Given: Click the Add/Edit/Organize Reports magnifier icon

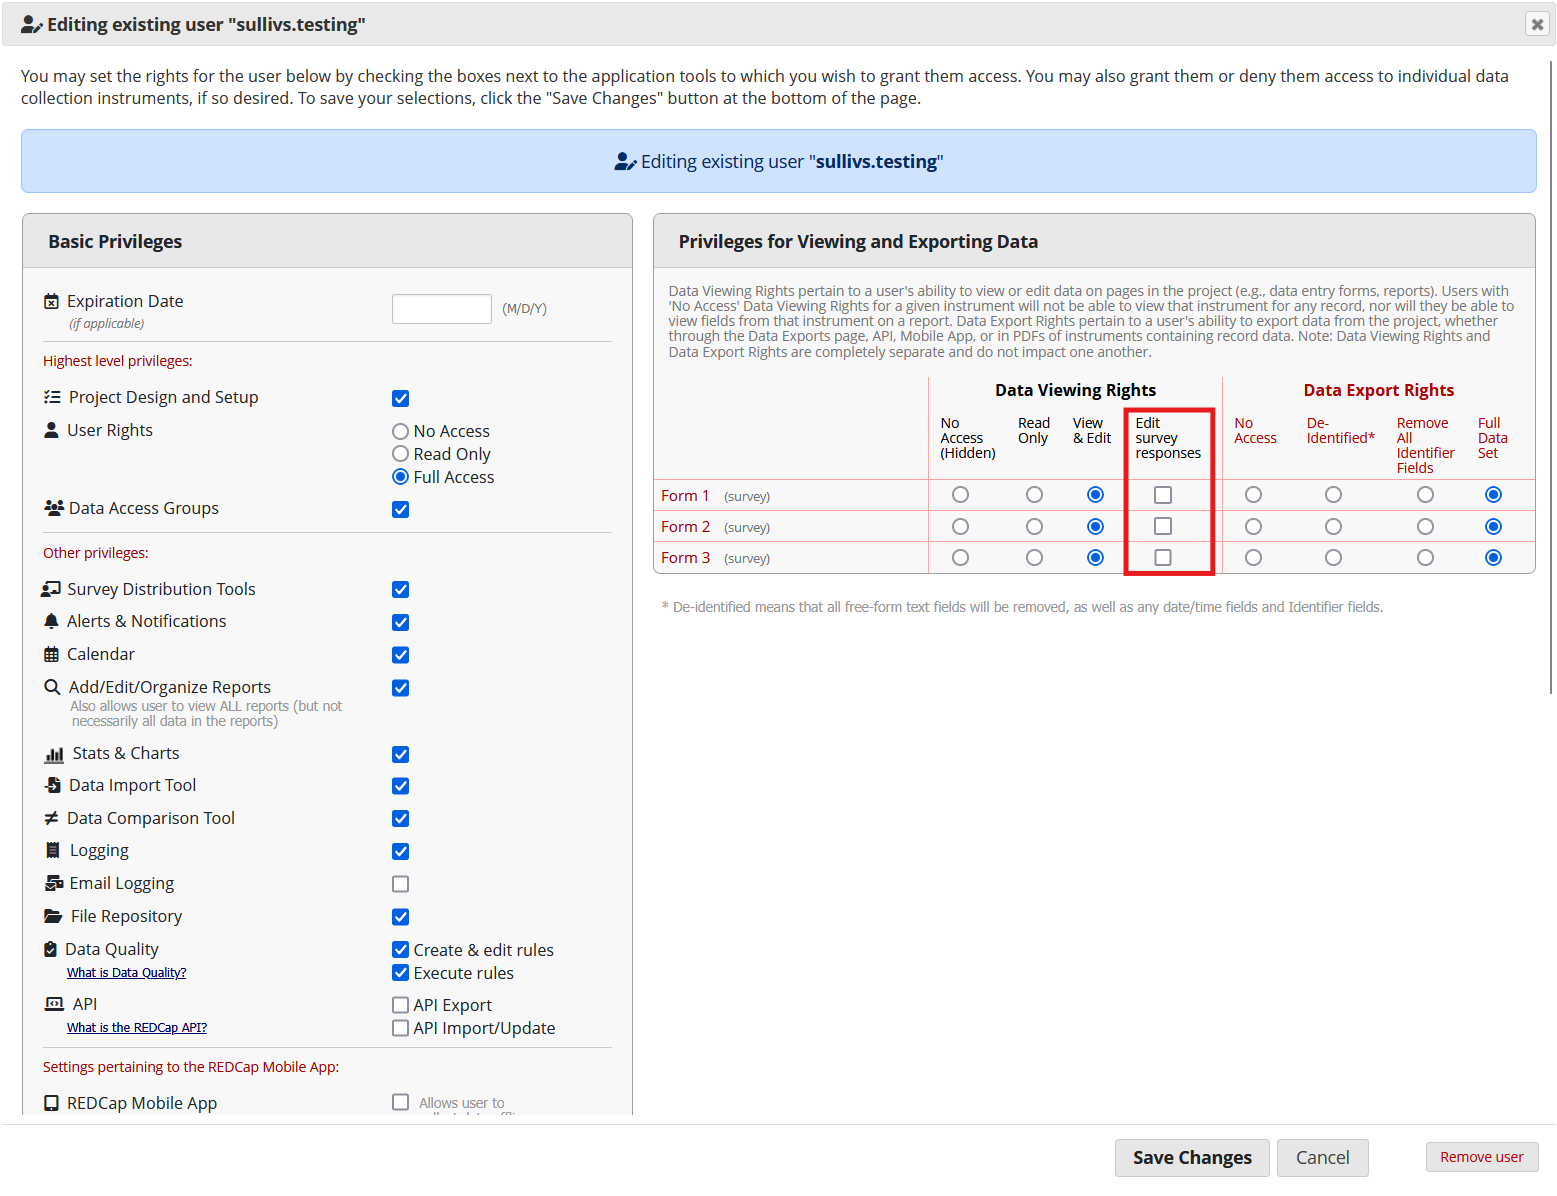Looking at the screenshot, I should [x=52, y=687].
